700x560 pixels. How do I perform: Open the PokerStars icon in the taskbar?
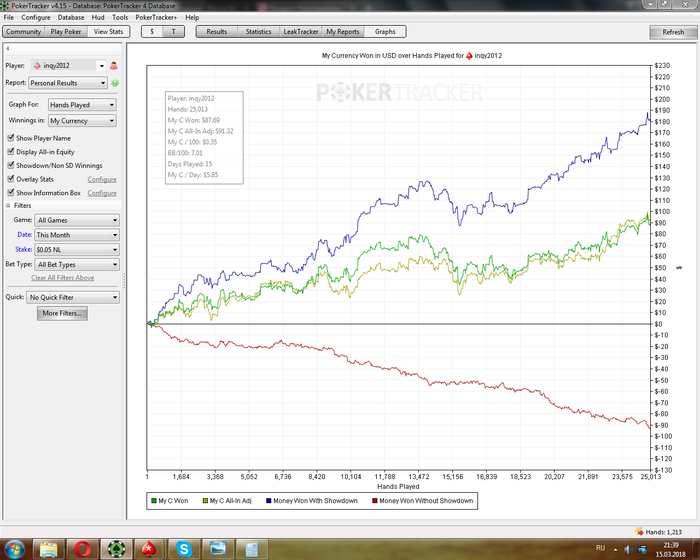(x=151, y=549)
